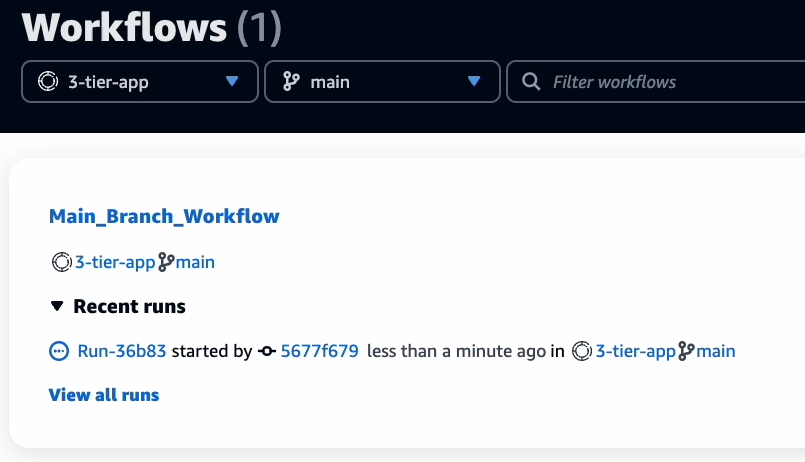Open the Main_Branch_Workflow link
805x462 pixels.
coord(164,216)
